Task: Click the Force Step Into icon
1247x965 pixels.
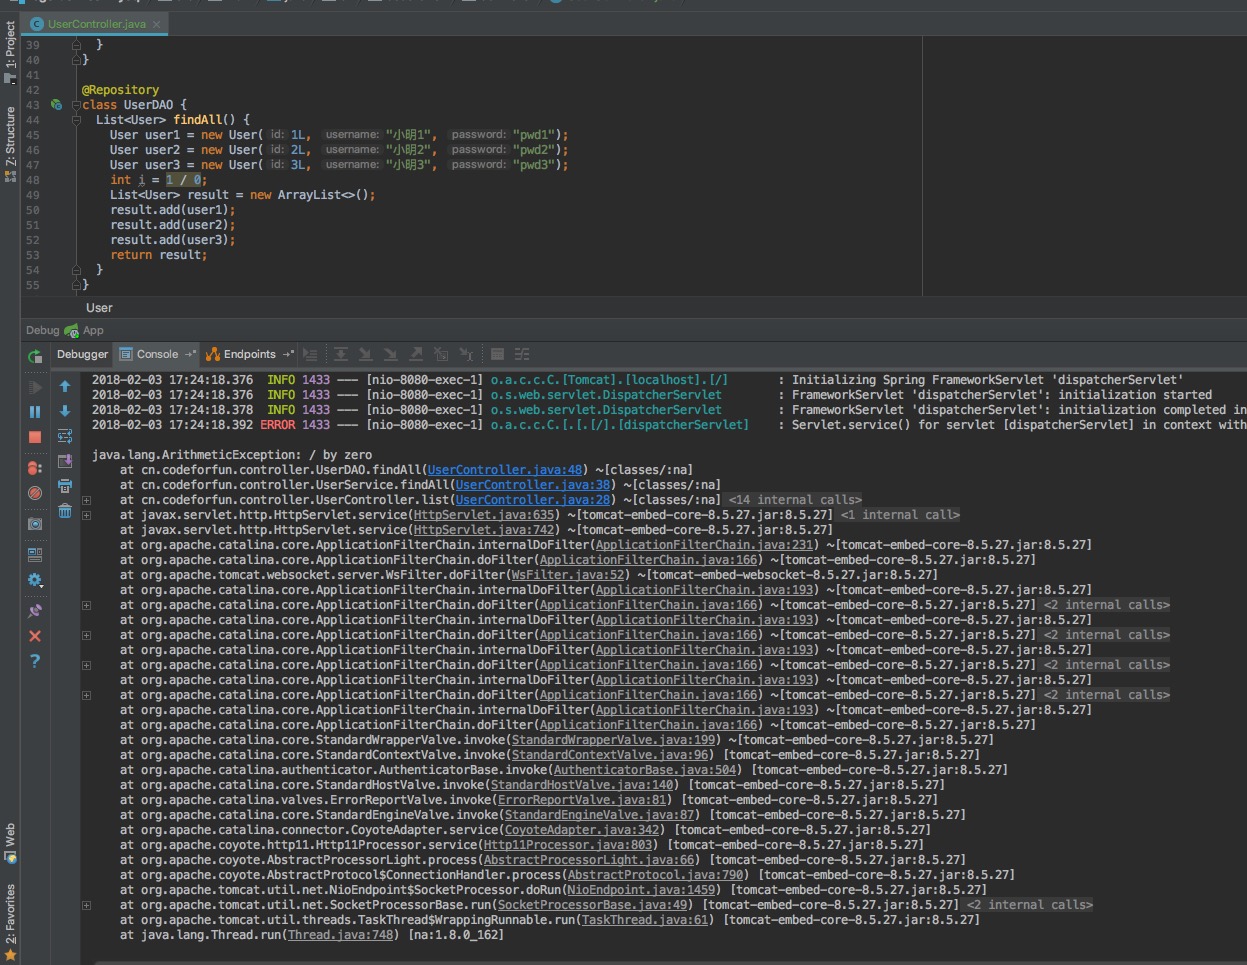Action: (x=390, y=354)
